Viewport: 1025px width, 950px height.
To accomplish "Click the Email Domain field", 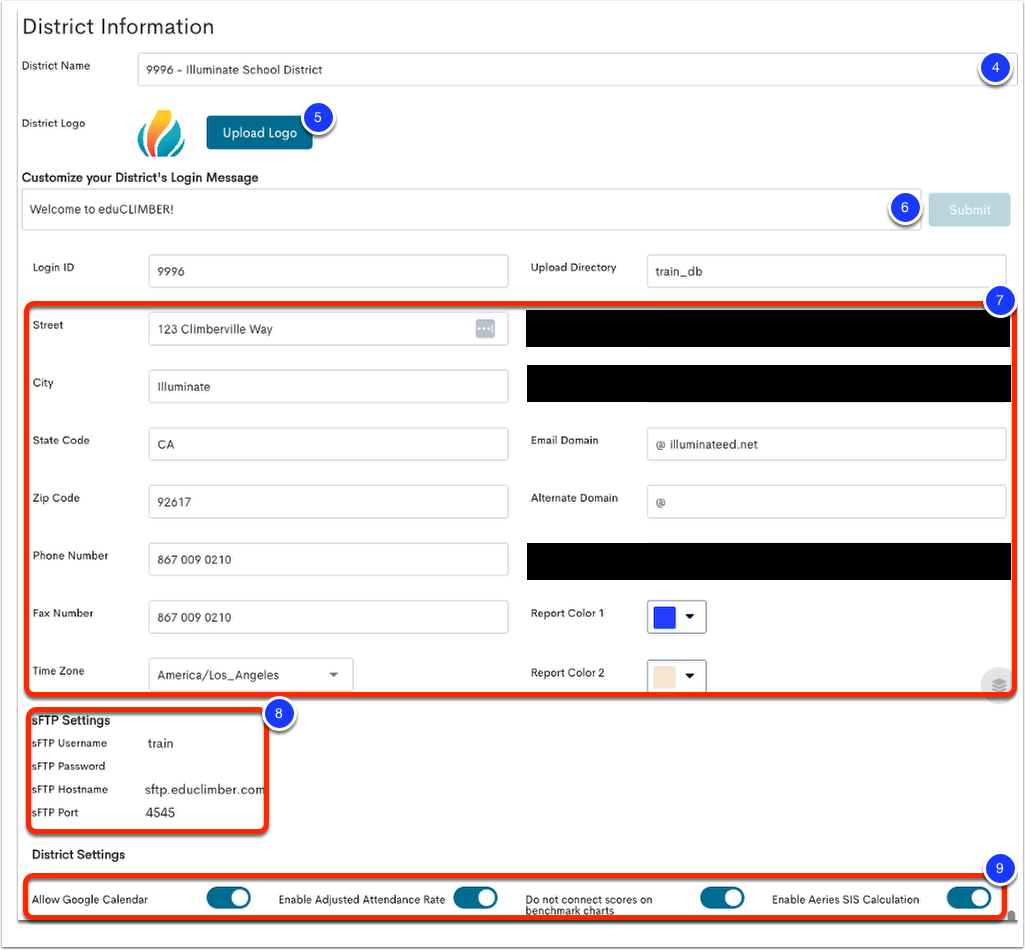I will [x=826, y=444].
